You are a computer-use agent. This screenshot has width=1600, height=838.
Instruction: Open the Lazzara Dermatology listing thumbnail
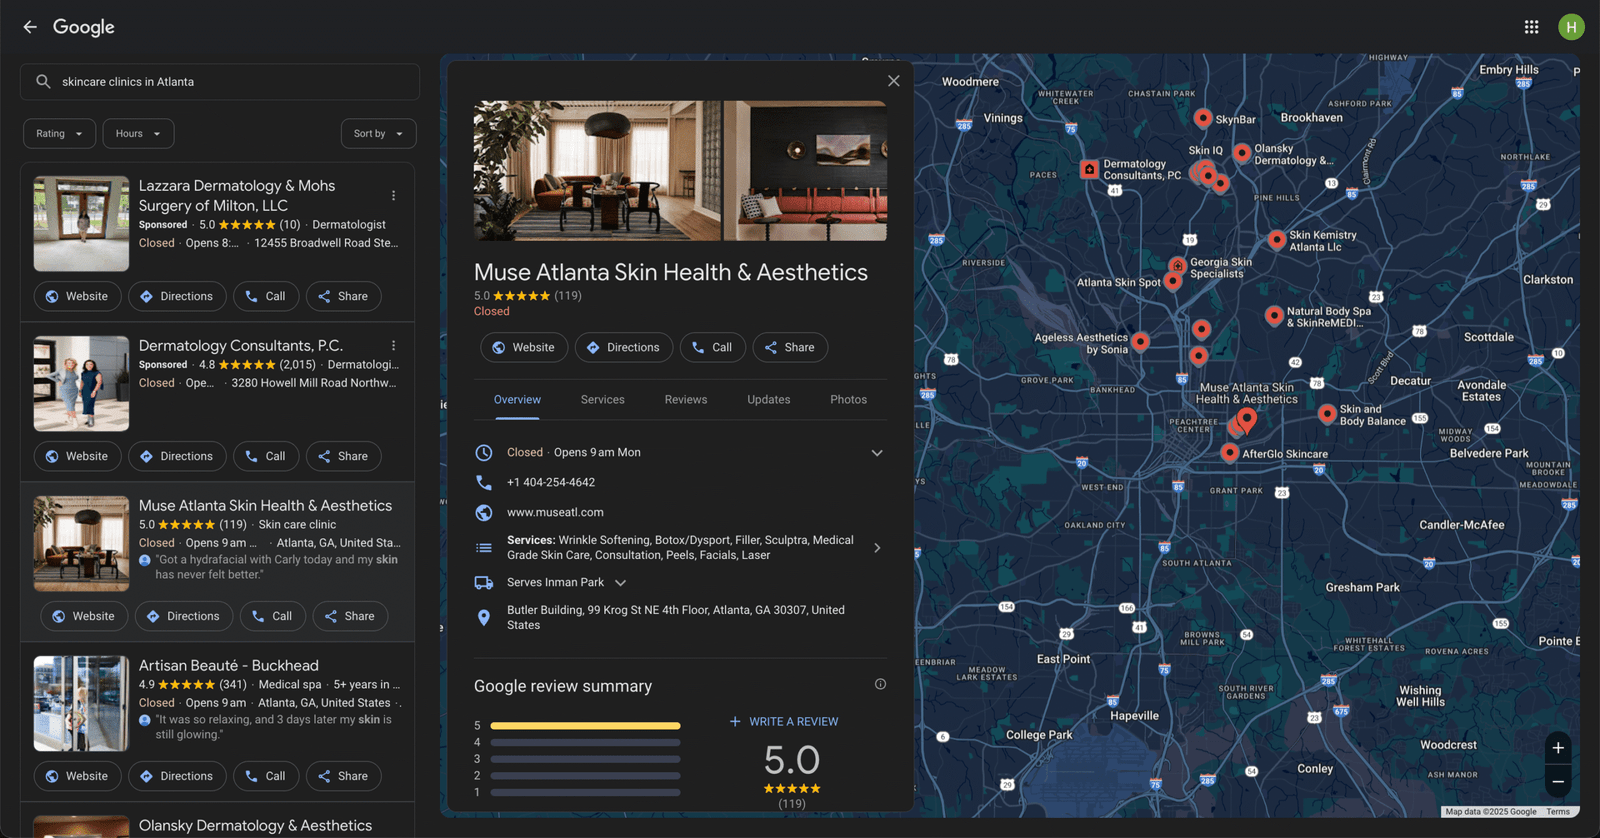tap(81, 224)
